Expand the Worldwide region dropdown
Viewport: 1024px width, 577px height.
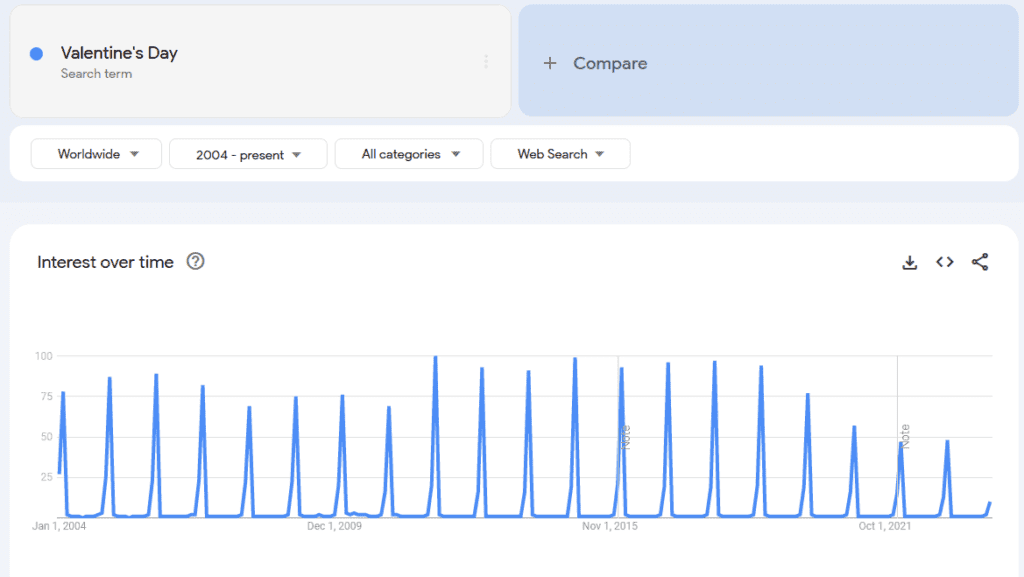coord(96,154)
